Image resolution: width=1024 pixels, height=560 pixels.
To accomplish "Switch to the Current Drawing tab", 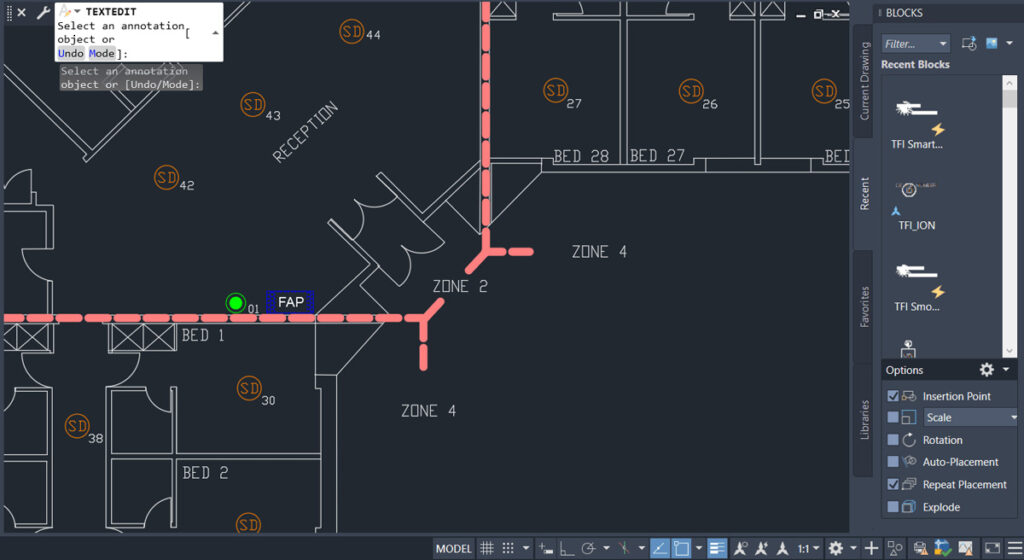I will 865,80.
